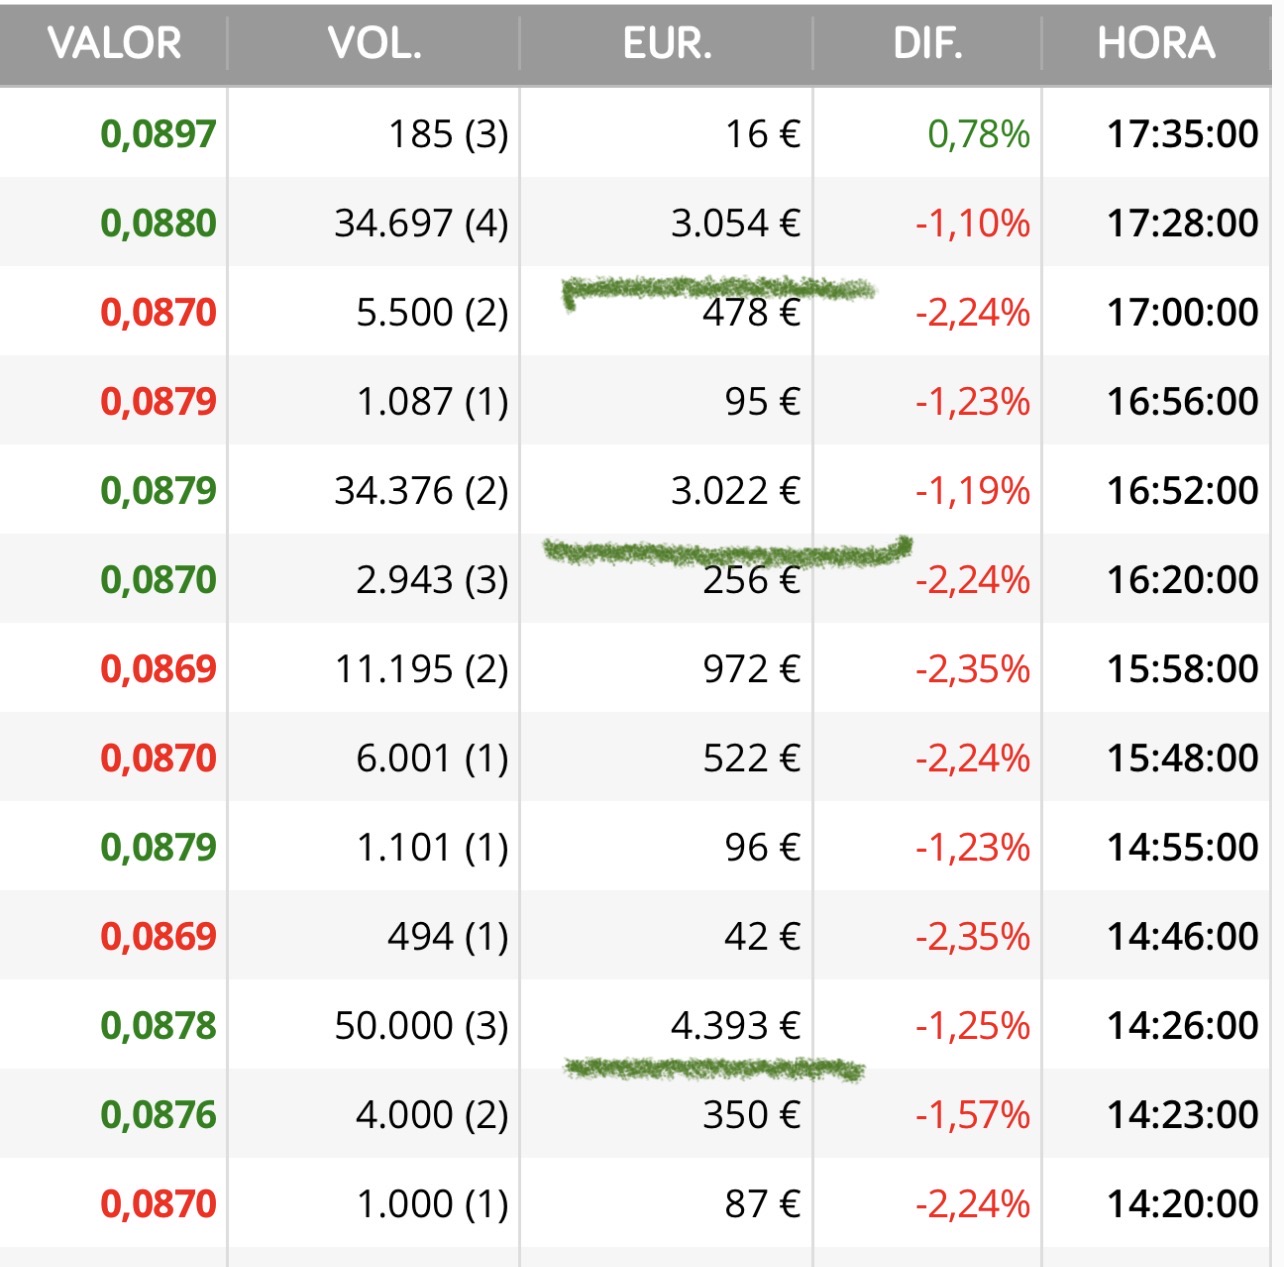1284x1267 pixels.
Task: Click the 0,0878 price value
Action: coord(158,1026)
